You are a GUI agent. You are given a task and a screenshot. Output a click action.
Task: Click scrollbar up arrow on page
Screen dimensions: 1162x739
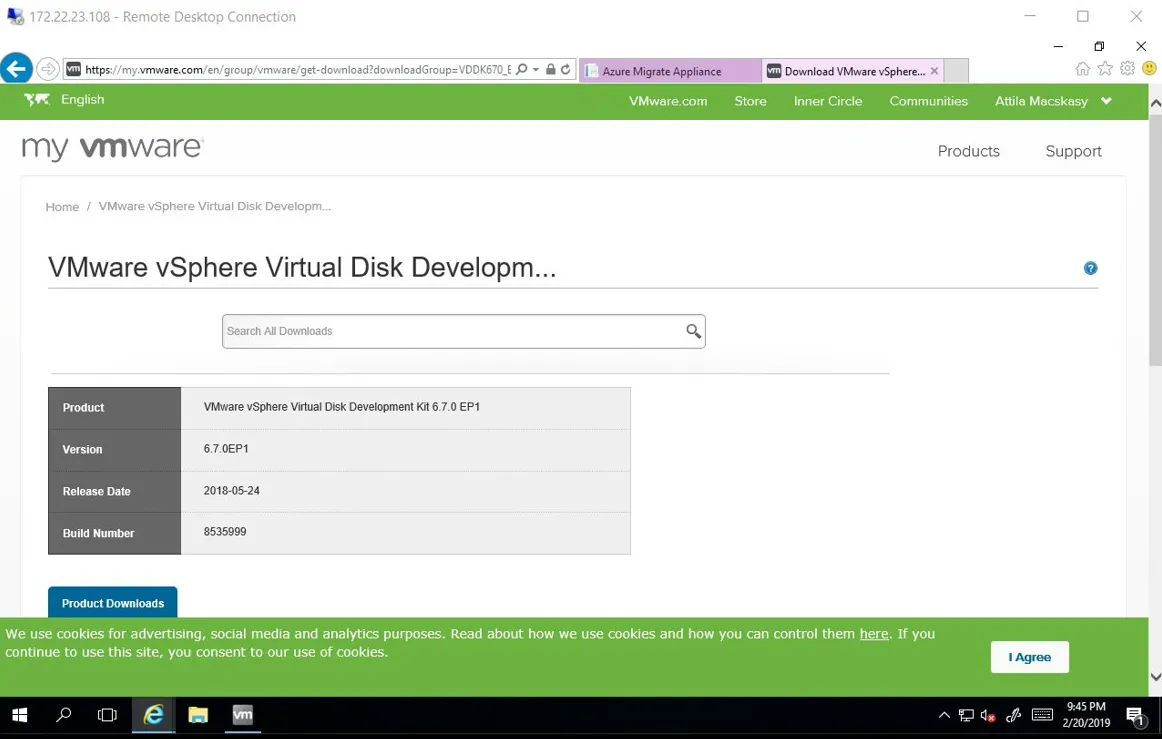[x=1155, y=105]
